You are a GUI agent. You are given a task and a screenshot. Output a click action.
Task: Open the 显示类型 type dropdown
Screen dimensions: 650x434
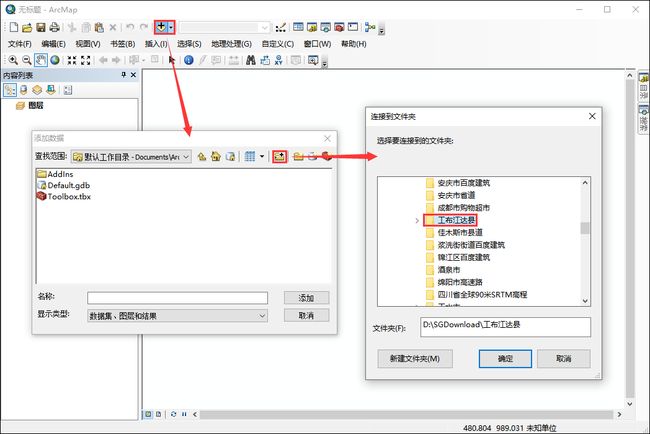[177, 316]
